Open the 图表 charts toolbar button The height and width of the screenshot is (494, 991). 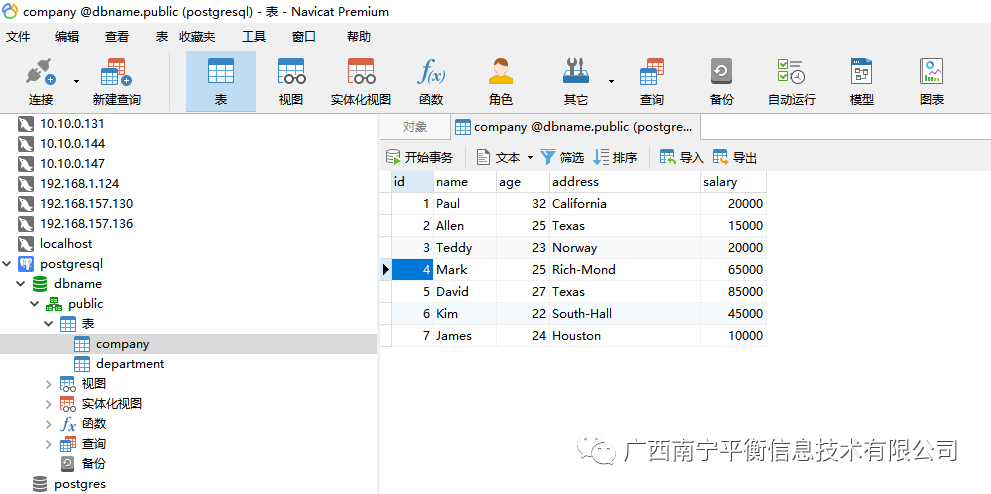pyautogui.click(x=932, y=81)
